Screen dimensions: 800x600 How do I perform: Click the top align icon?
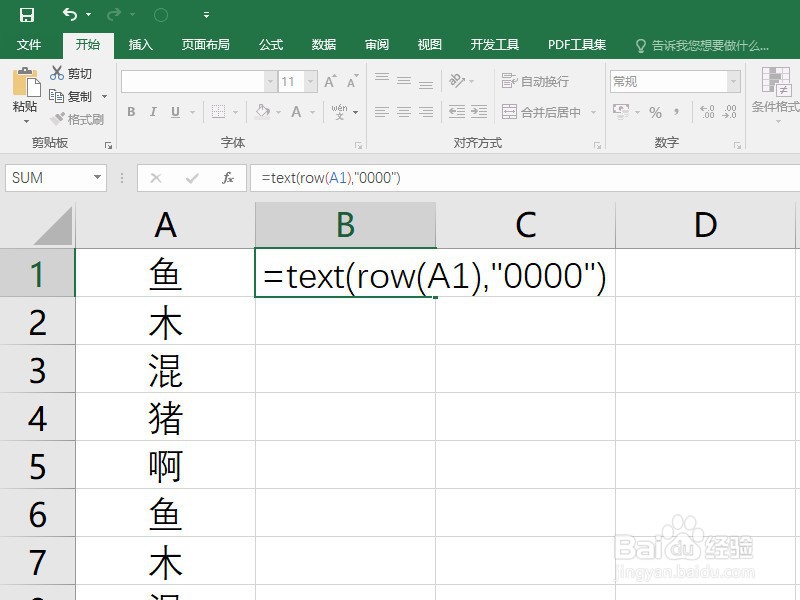[x=382, y=80]
